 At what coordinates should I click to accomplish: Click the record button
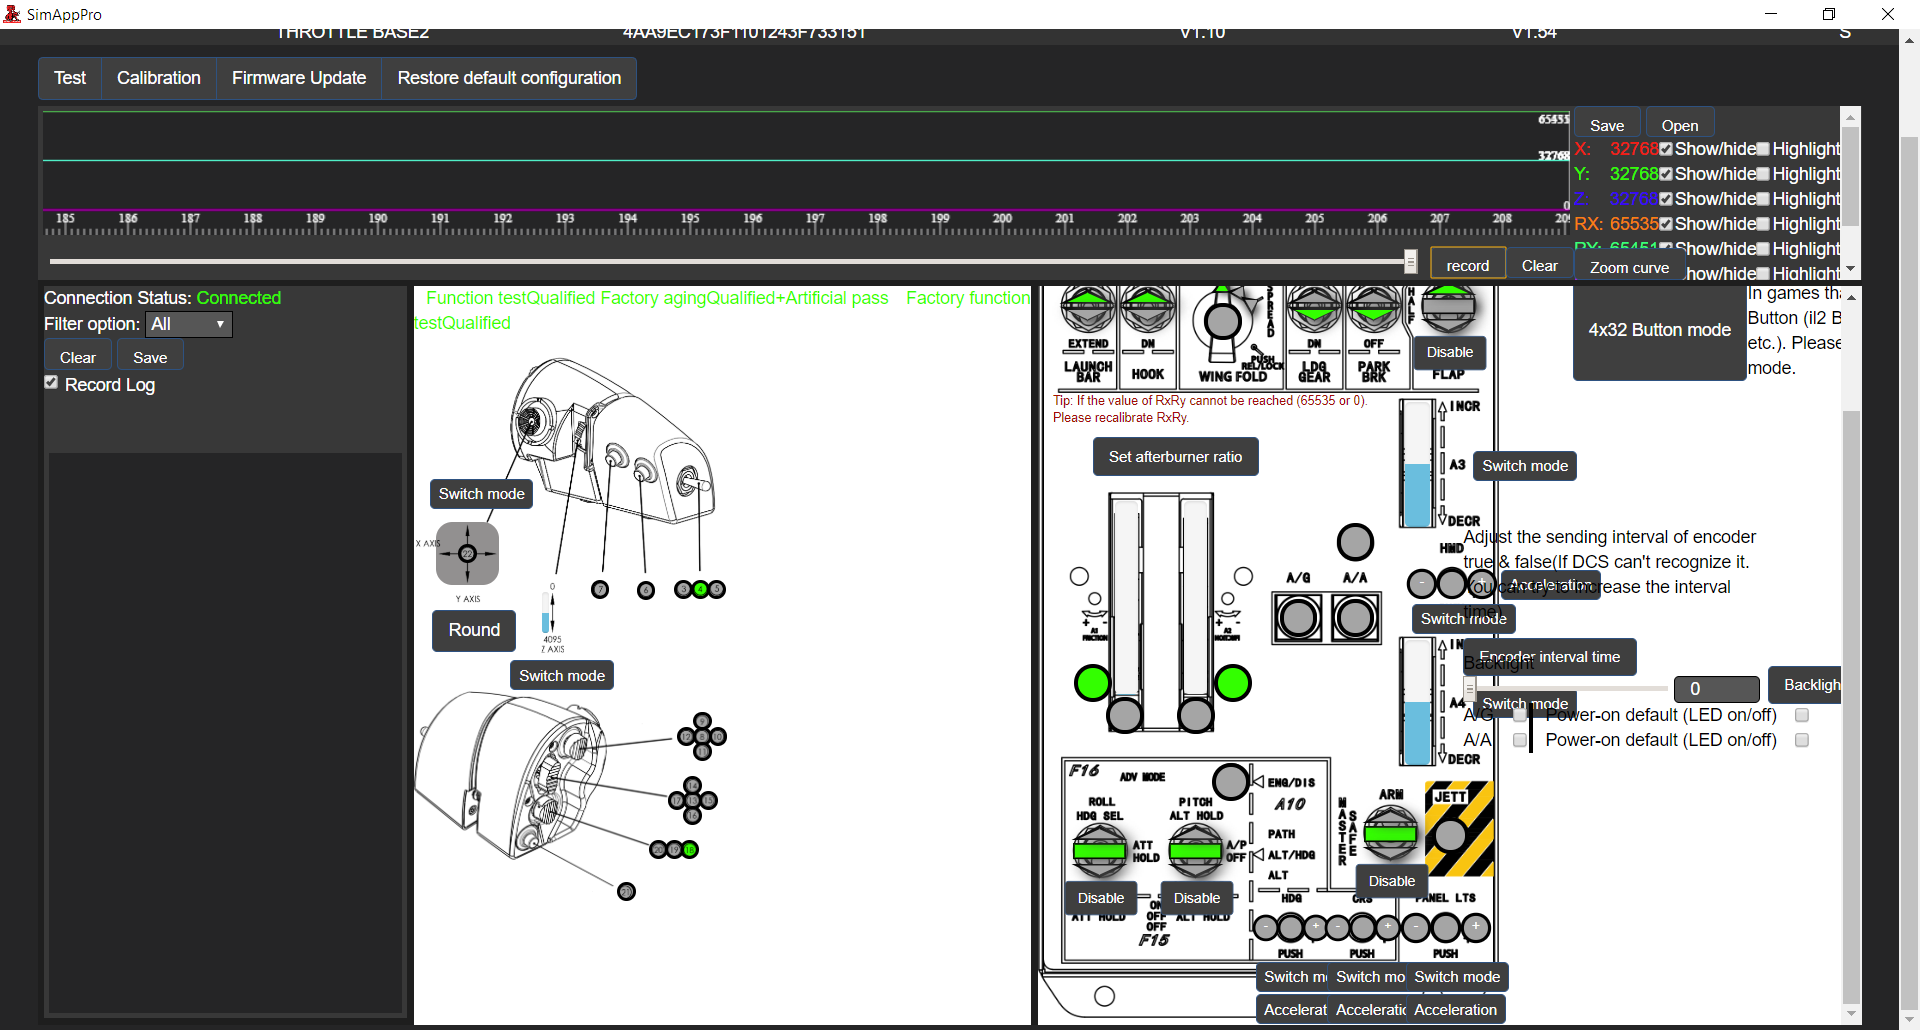pos(1468,265)
